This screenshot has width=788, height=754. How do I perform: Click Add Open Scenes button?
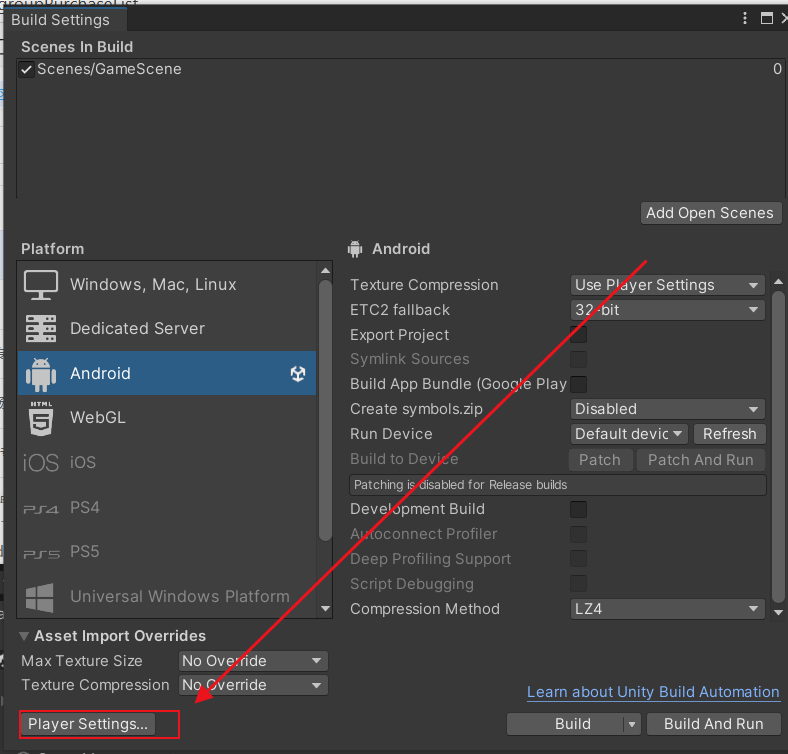pyautogui.click(x=711, y=213)
